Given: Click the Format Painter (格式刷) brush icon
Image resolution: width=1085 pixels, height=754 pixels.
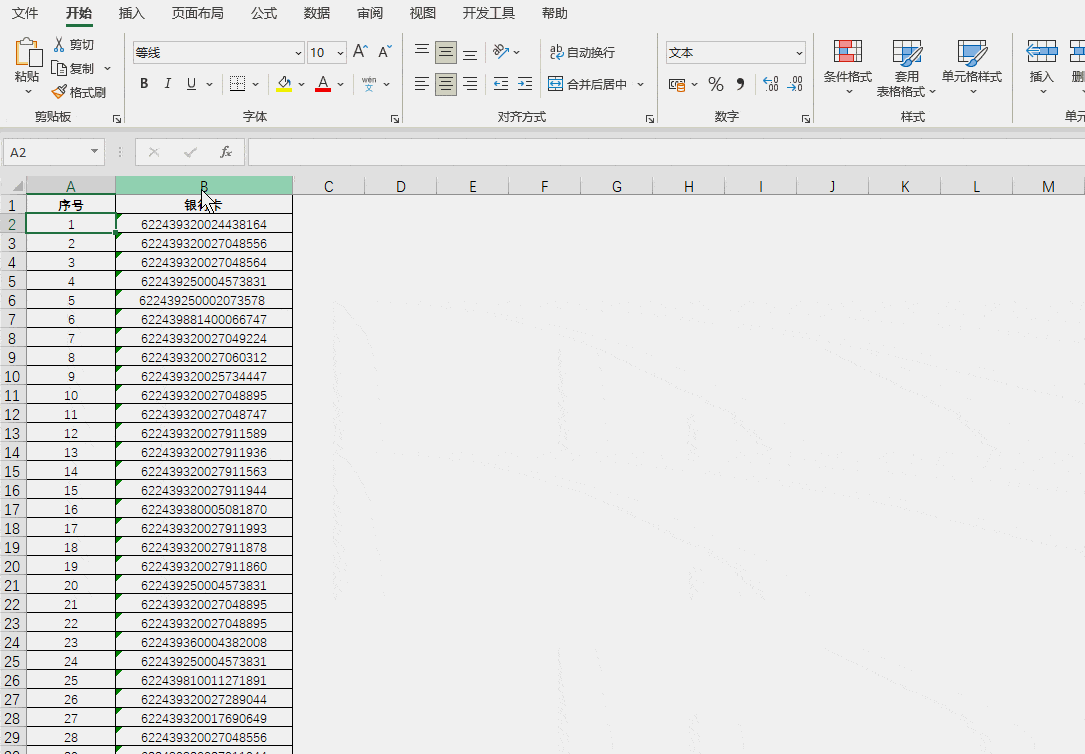Looking at the screenshot, I should pyautogui.click(x=59, y=92).
